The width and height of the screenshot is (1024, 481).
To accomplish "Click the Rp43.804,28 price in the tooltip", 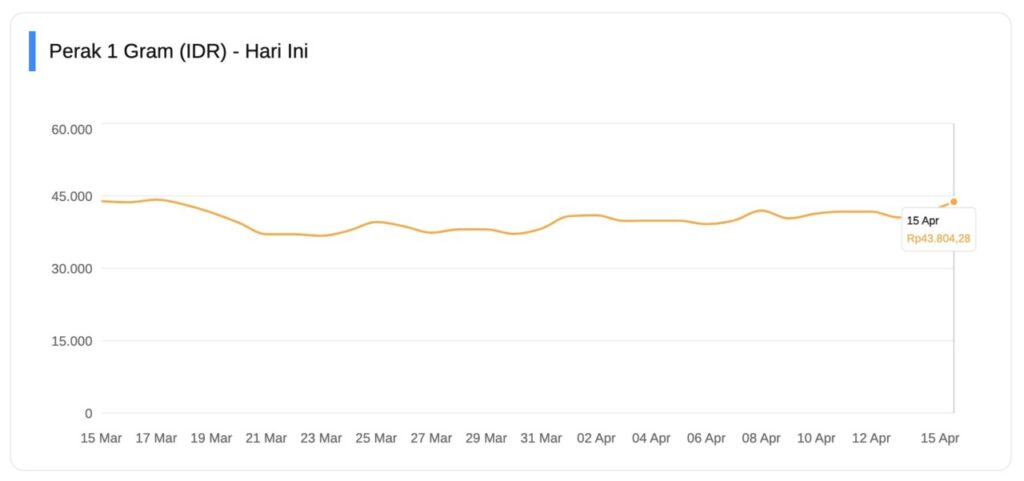I will tap(939, 238).
